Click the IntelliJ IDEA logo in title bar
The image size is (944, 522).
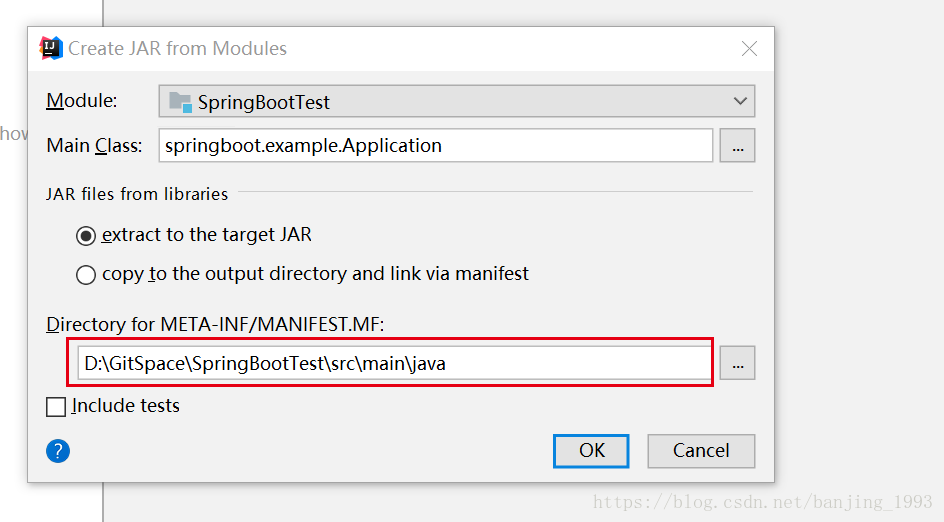click(x=51, y=48)
